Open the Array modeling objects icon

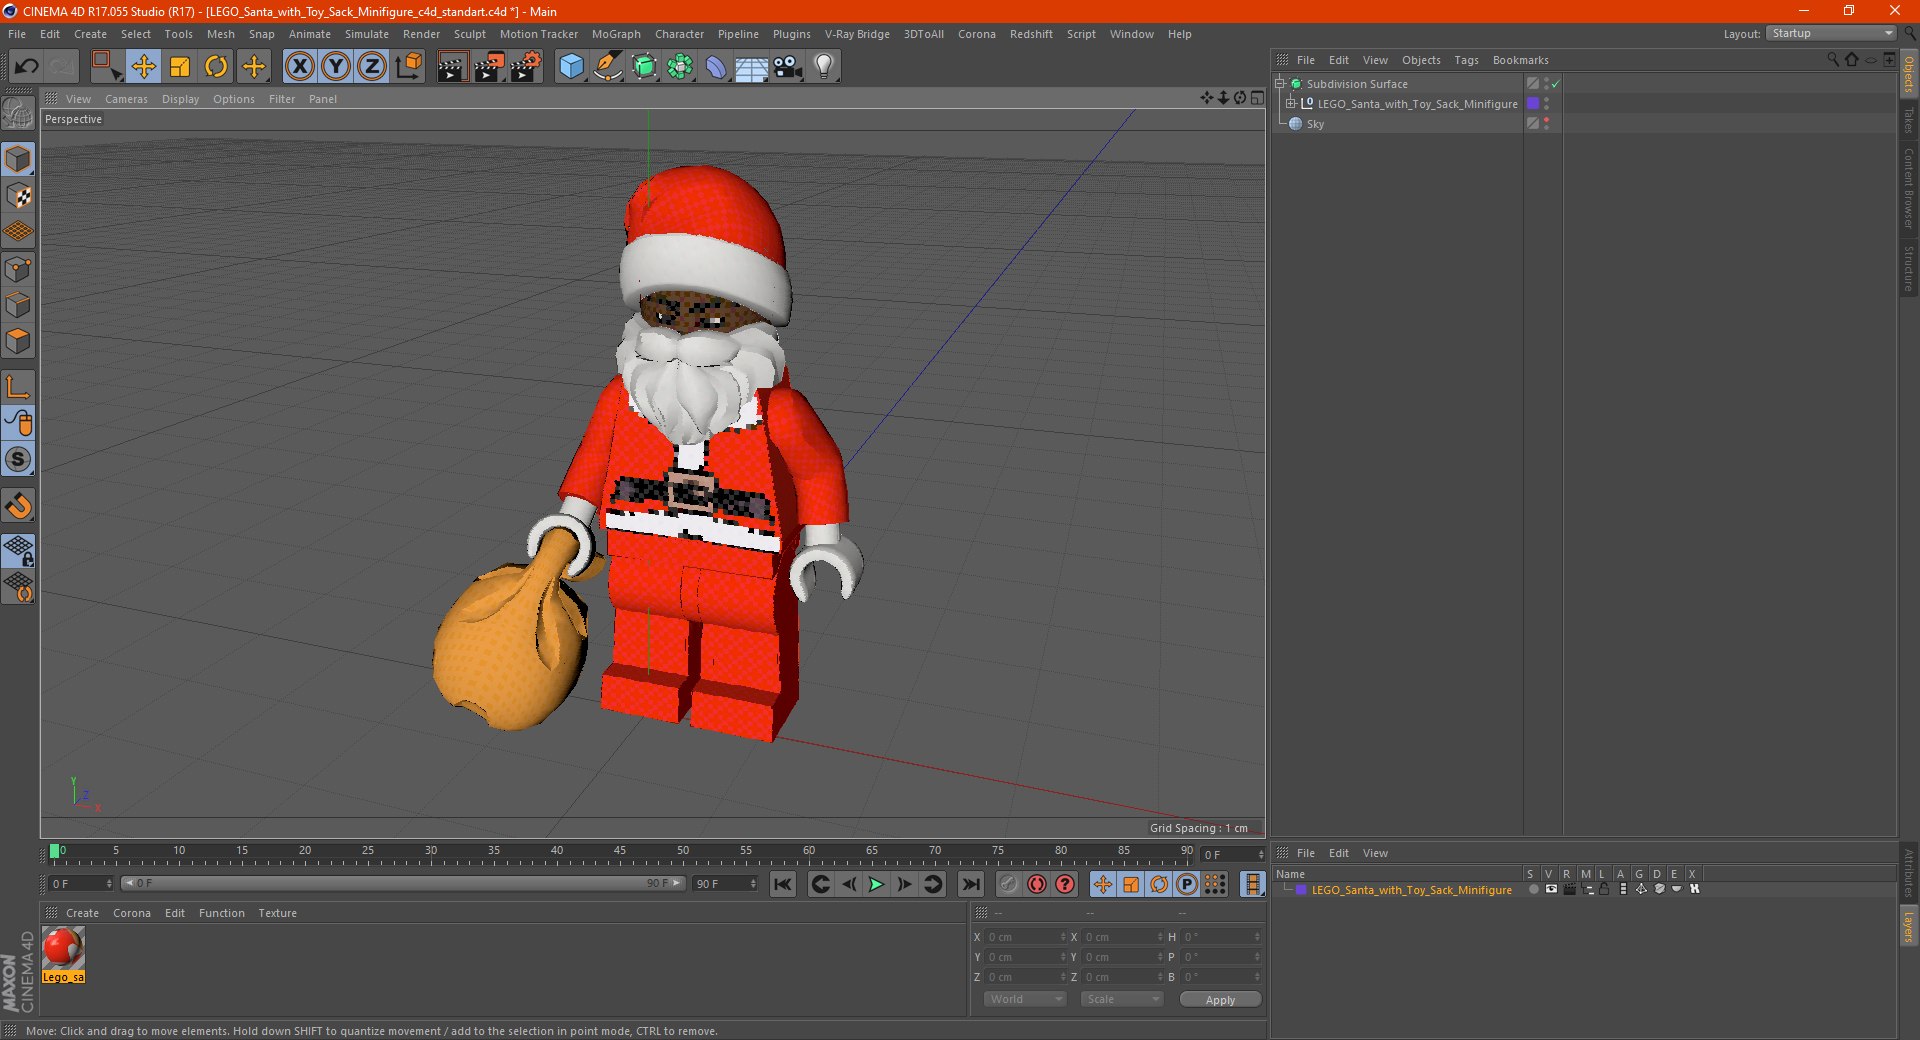coord(680,67)
